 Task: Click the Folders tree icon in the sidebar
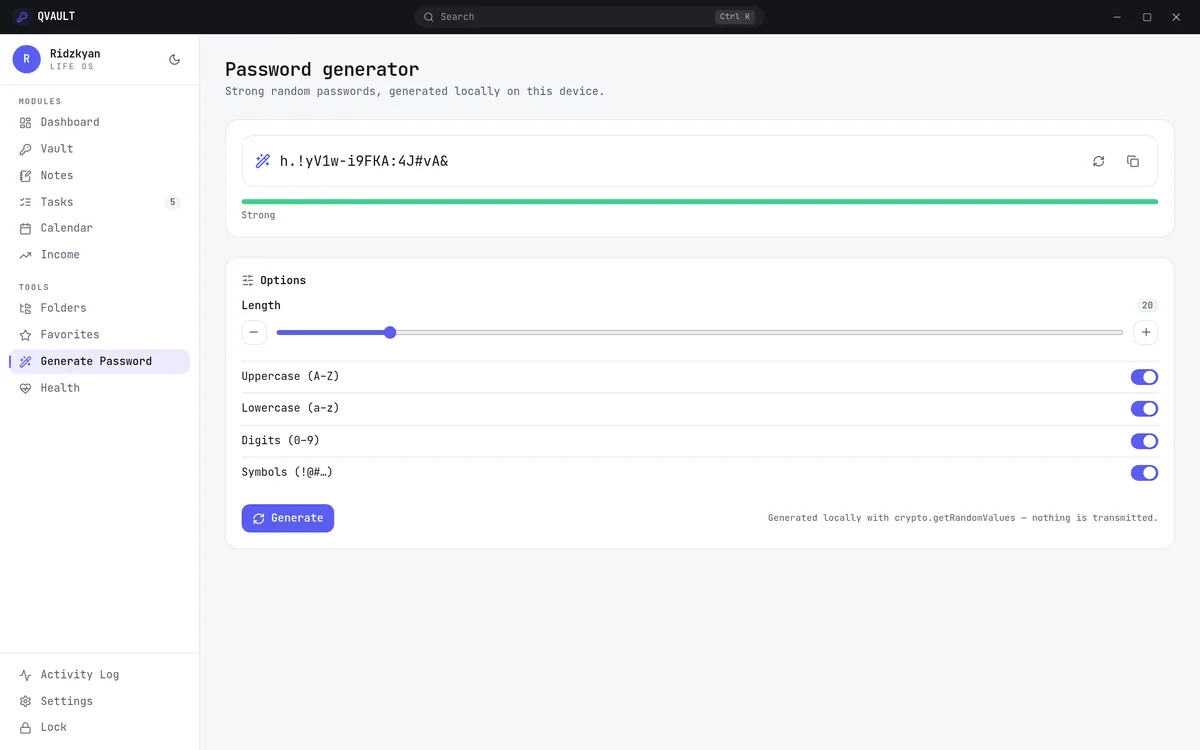coord(26,308)
